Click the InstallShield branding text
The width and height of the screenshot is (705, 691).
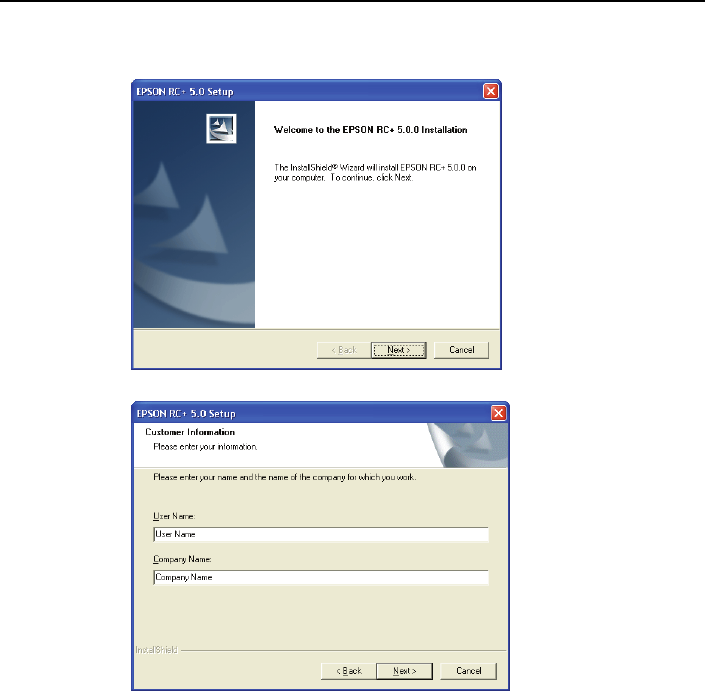click(156, 650)
